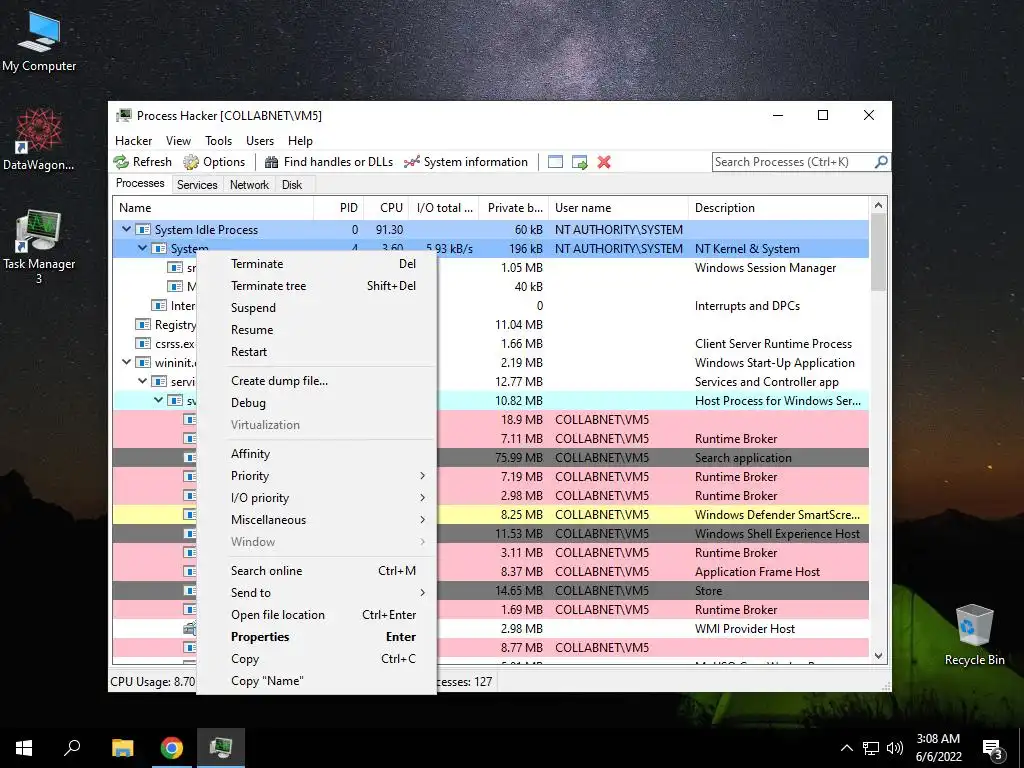Click the red X terminate window icon

[x=604, y=162]
